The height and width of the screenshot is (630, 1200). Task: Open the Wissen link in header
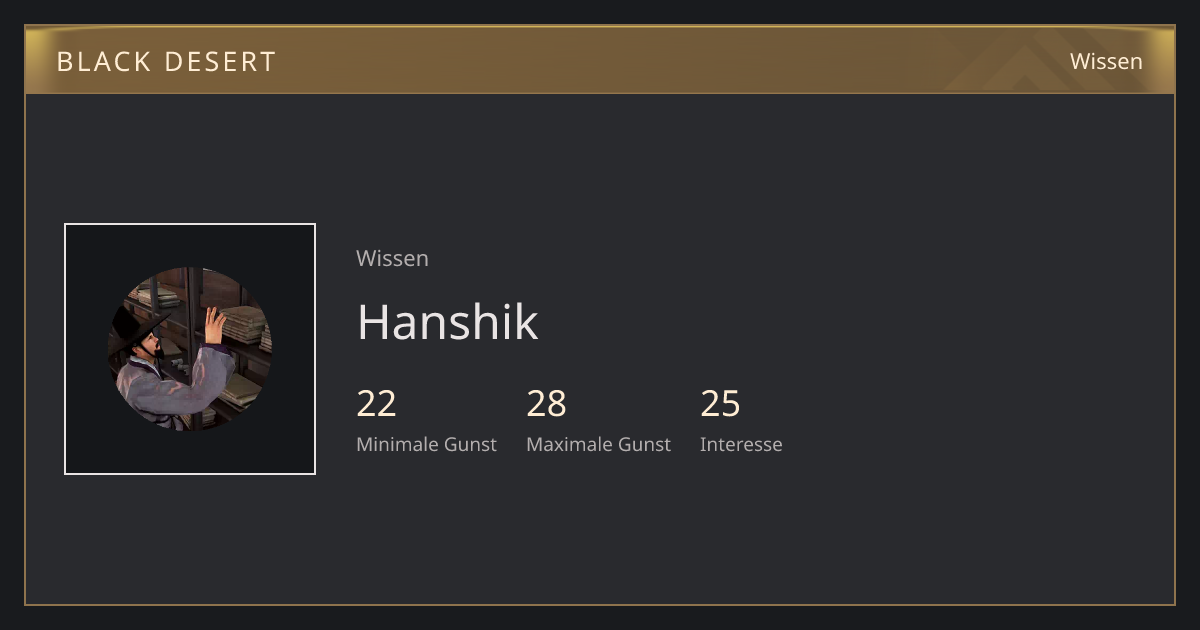click(1106, 61)
